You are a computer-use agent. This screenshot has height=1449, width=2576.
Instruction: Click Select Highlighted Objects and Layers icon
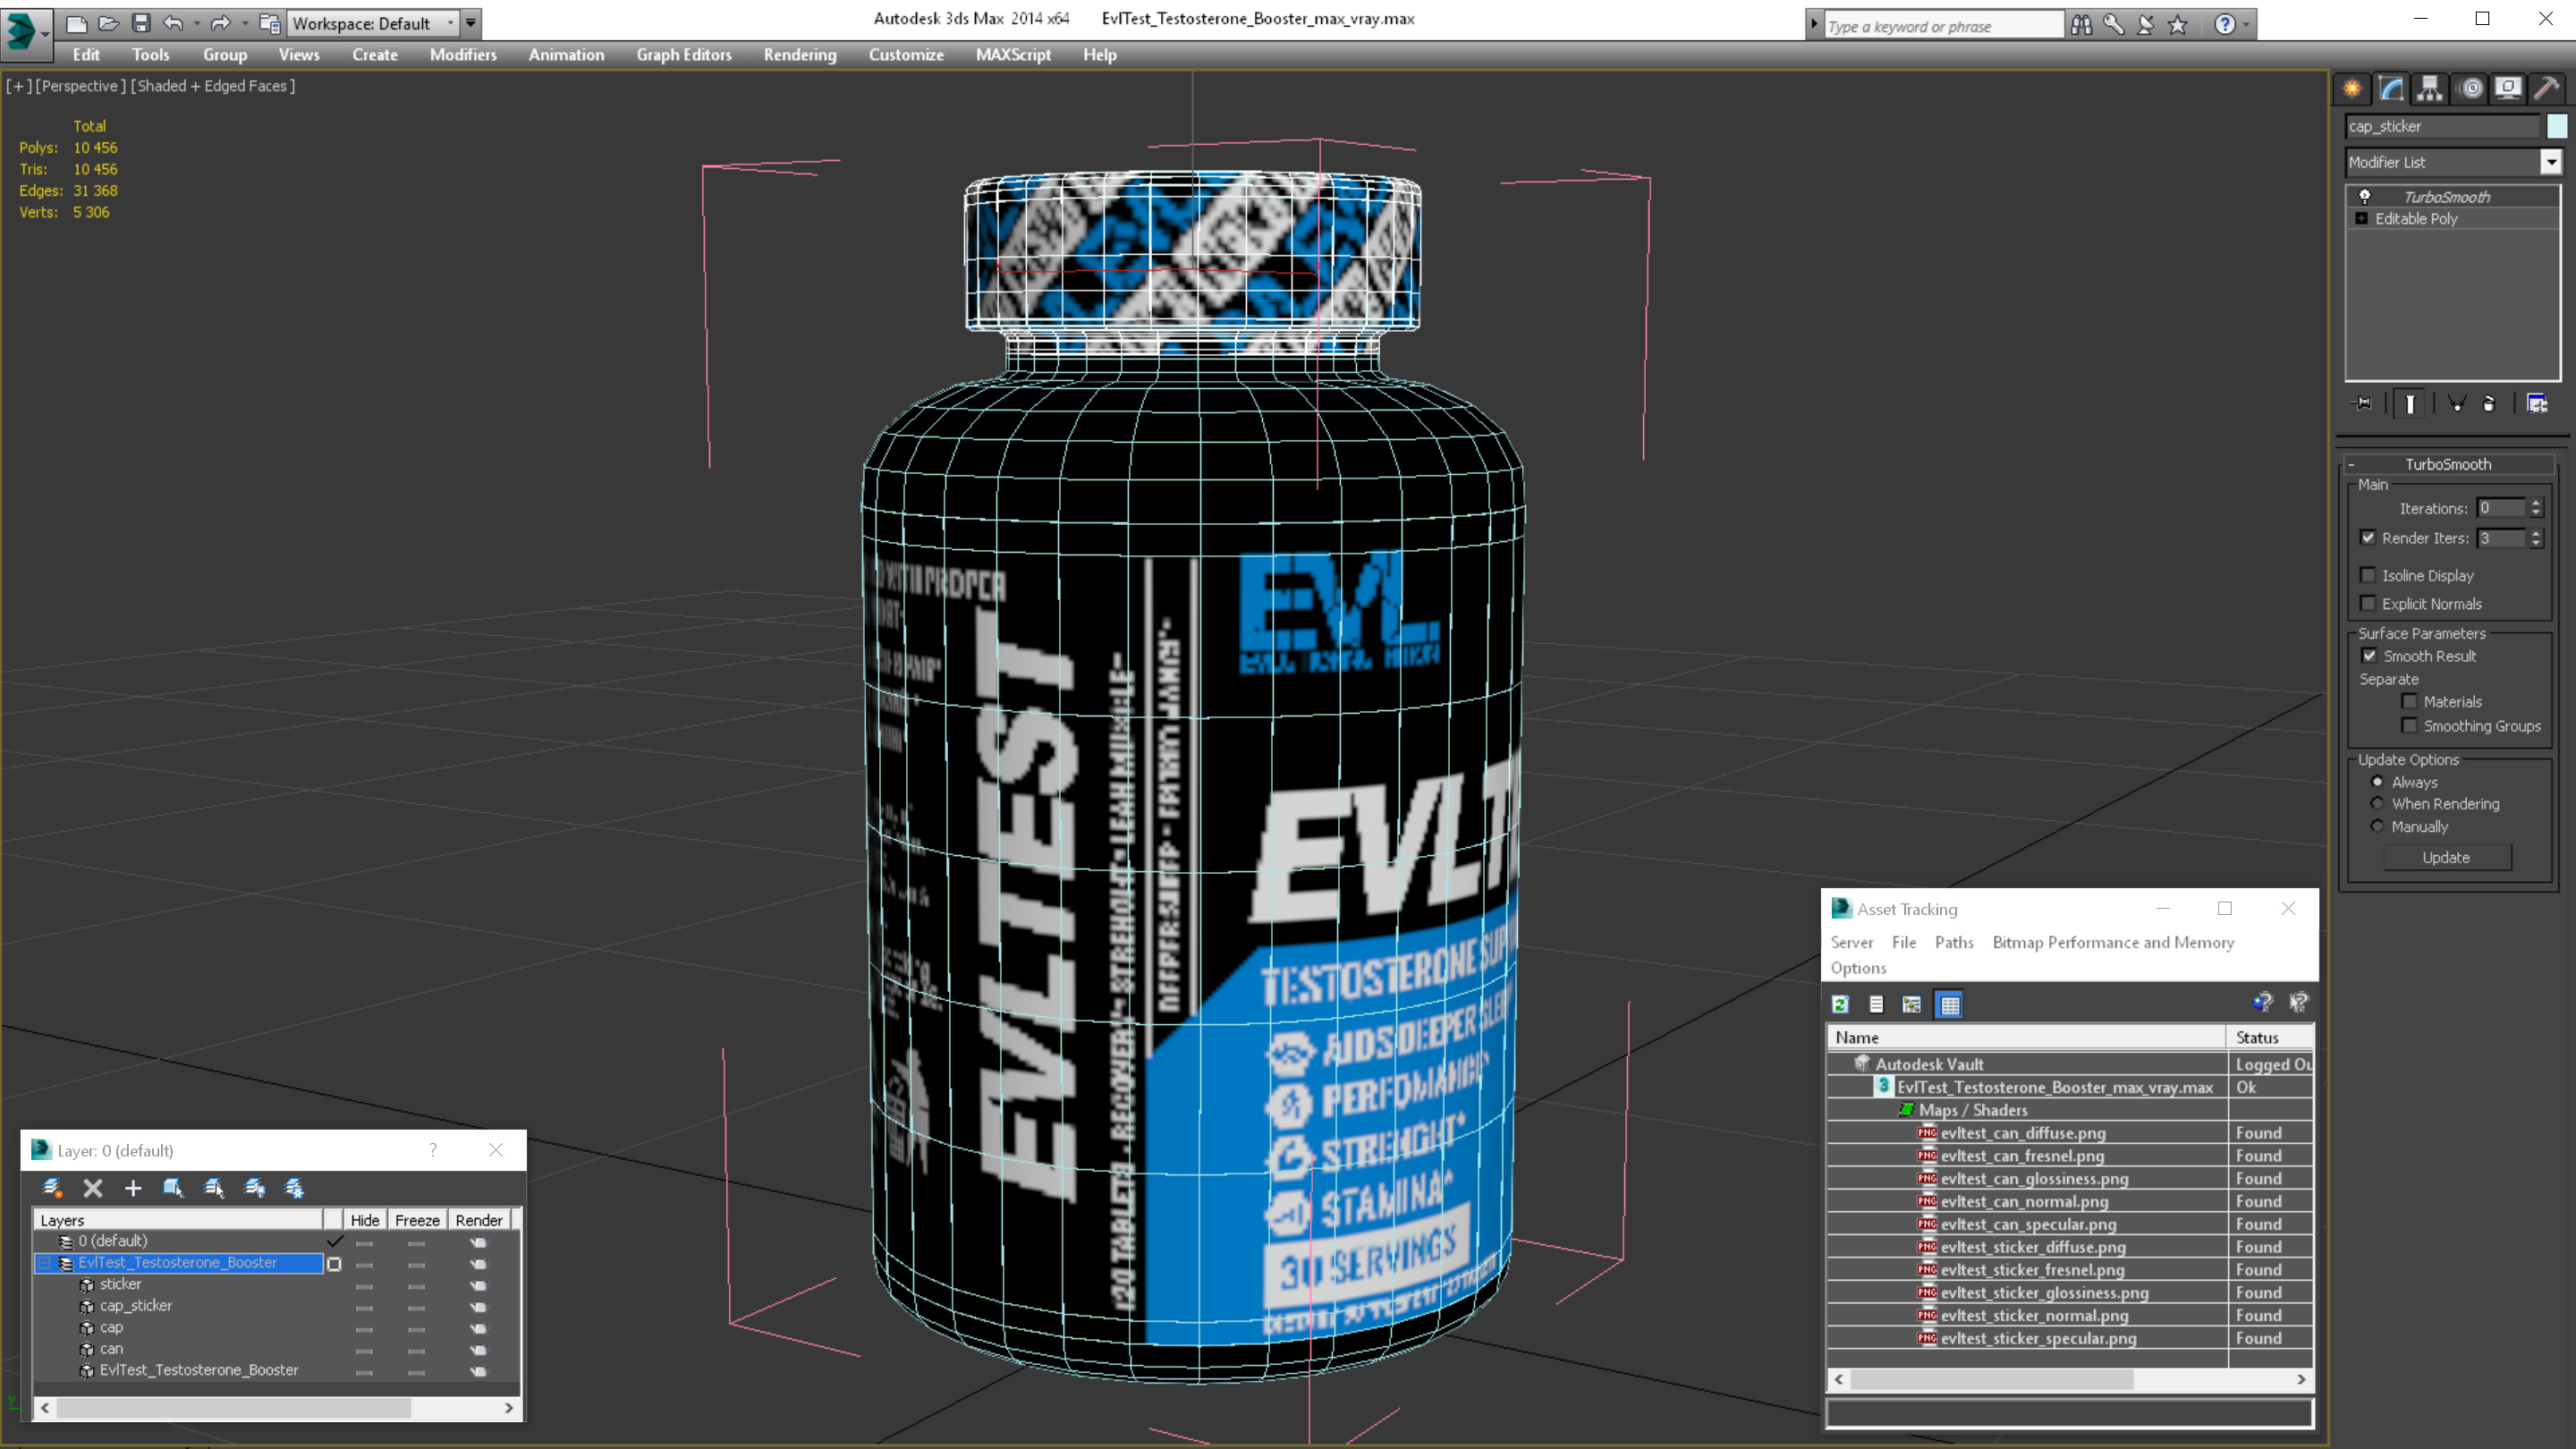(x=173, y=1188)
